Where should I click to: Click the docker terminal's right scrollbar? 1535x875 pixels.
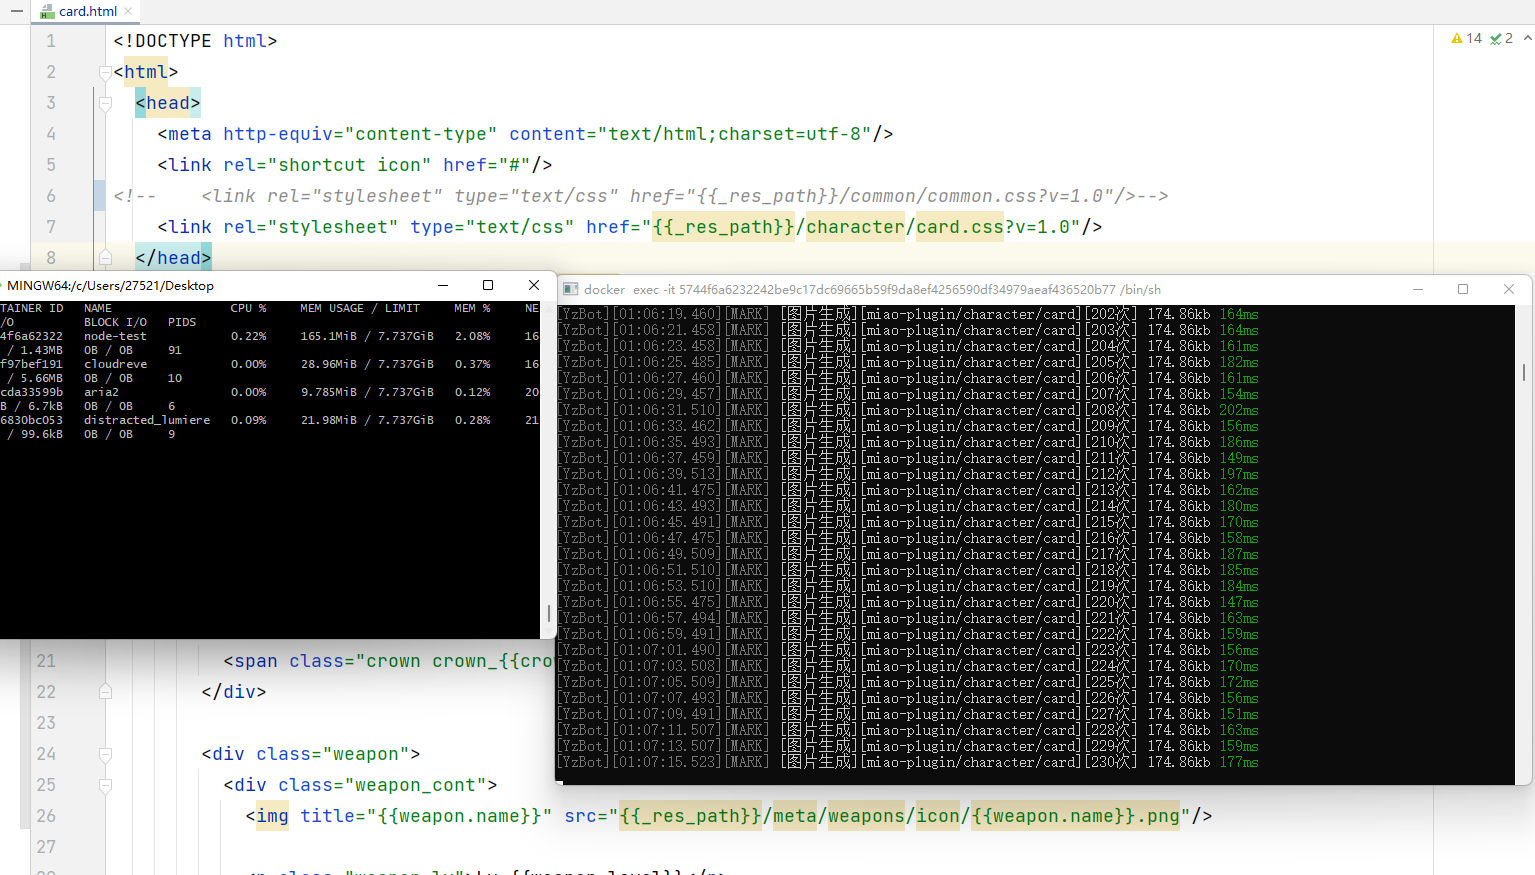tap(1524, 370)
